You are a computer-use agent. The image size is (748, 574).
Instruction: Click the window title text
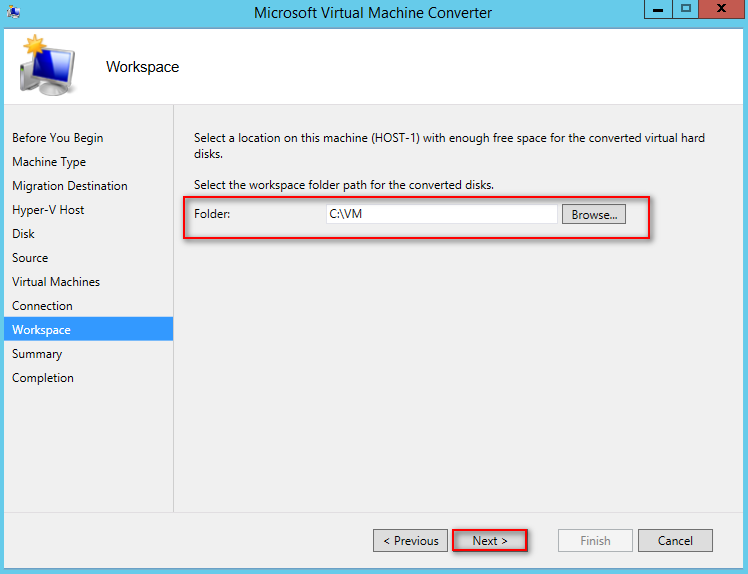tap(373, 12)
